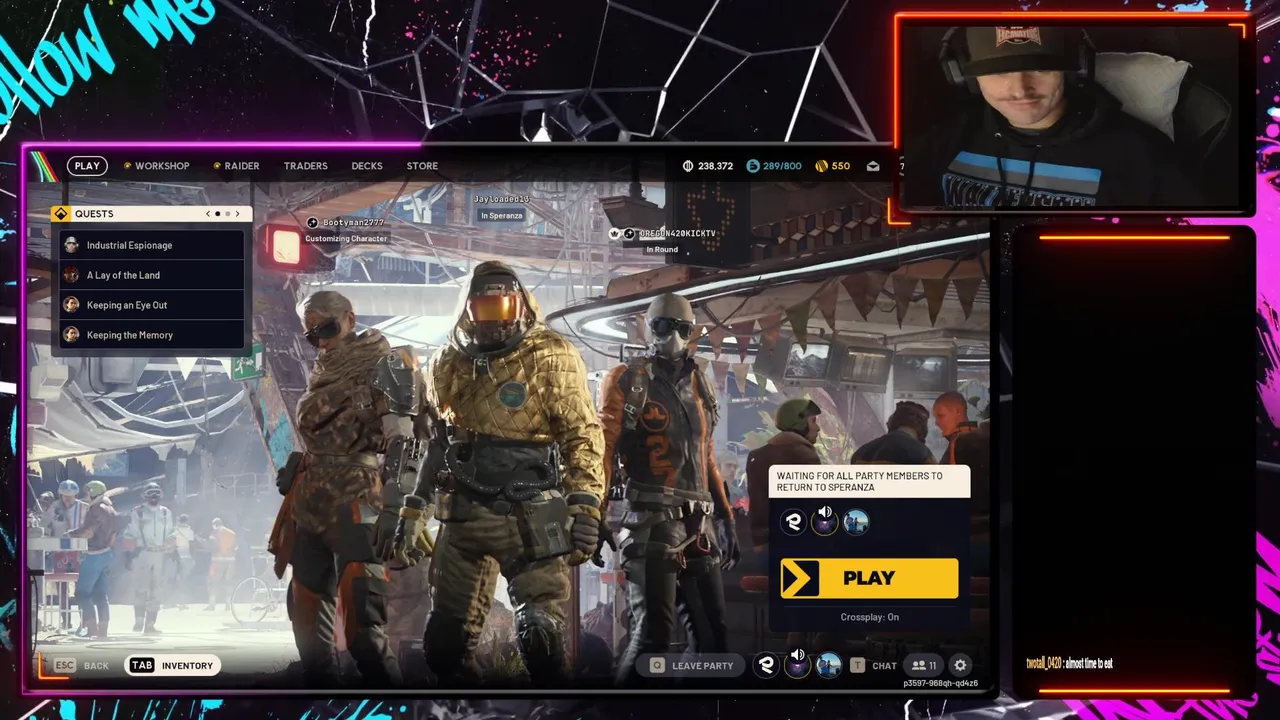This screenshot has height=720, width=1280.
Task: Click the T key icon beside Chat
Action: 857,665
